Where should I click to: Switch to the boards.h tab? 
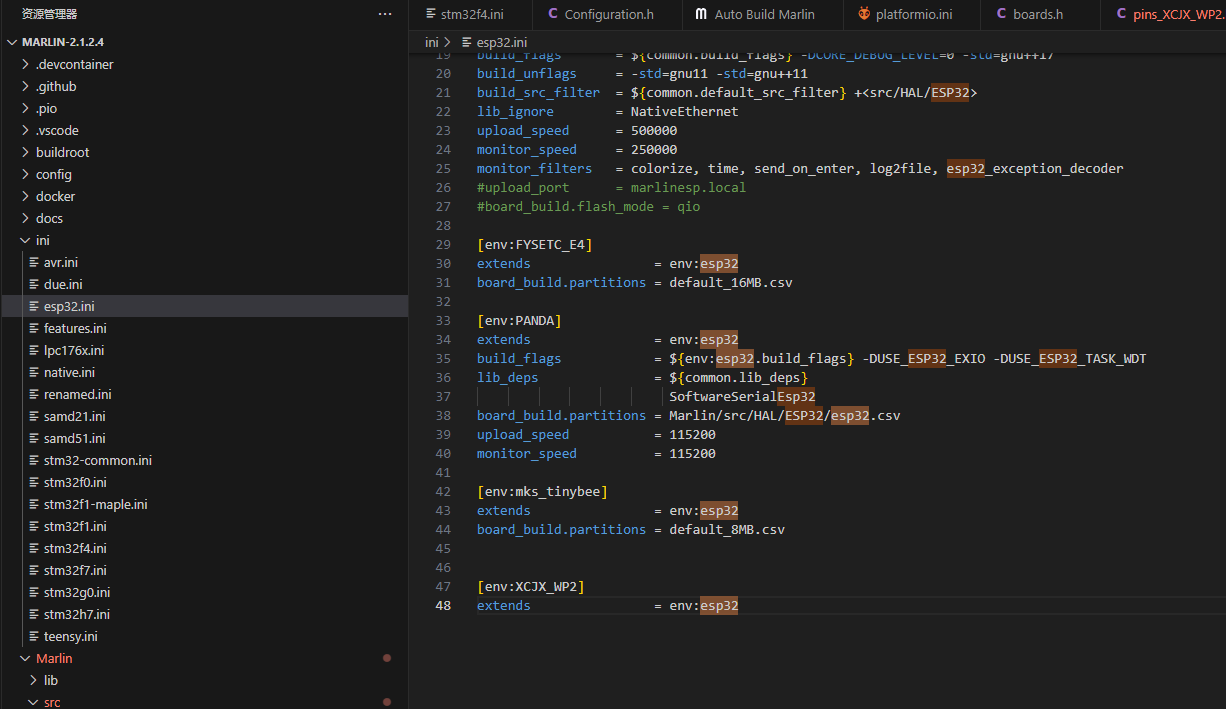coord(1041,14)
